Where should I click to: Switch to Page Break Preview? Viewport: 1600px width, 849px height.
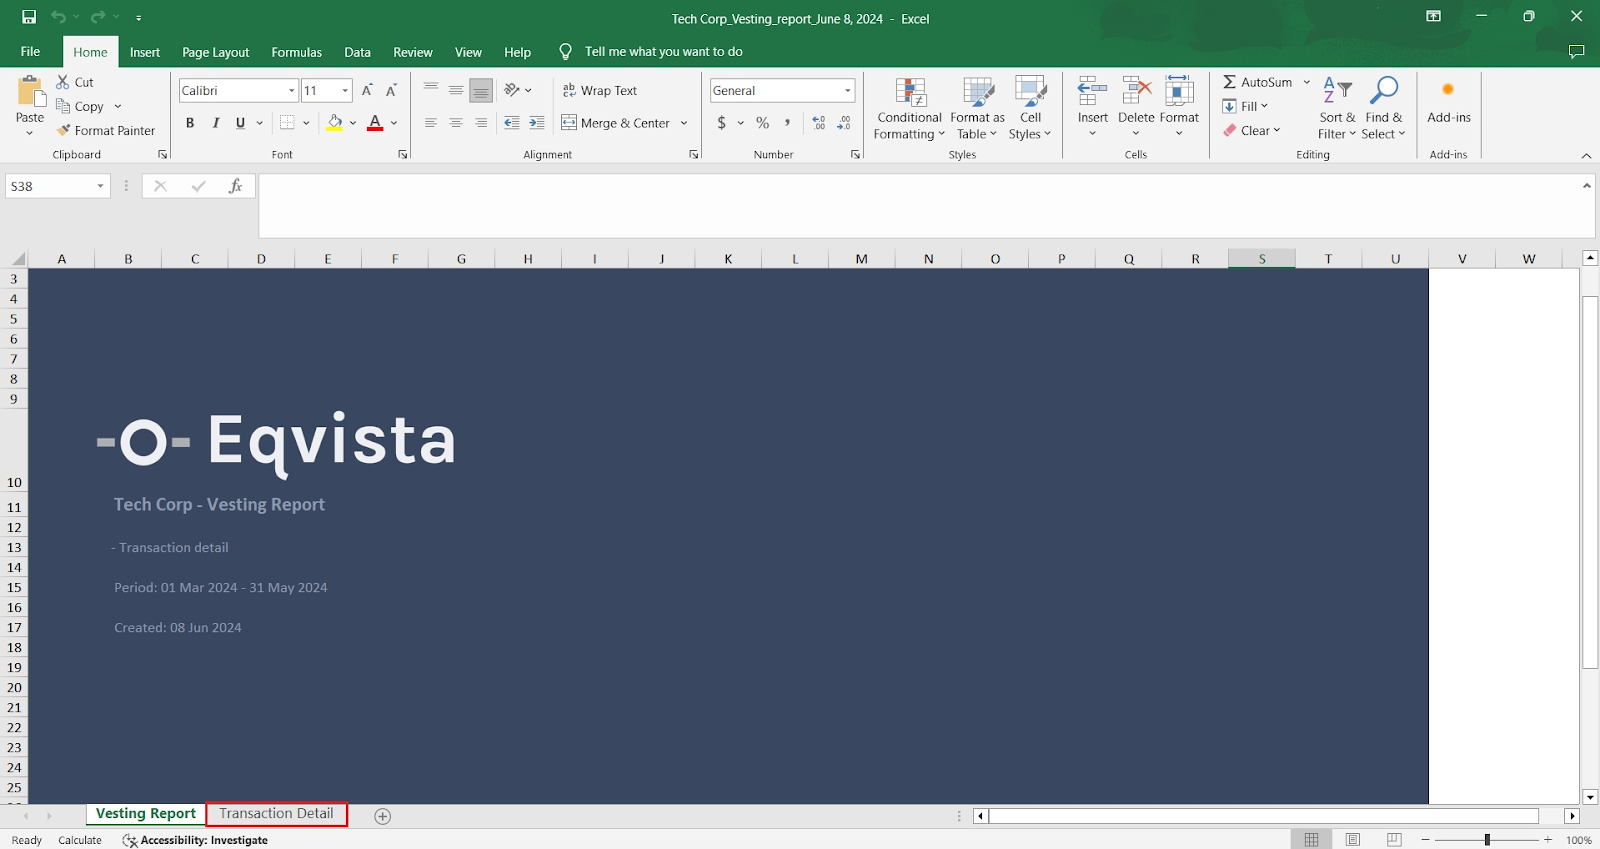[x=1394, y=840]
